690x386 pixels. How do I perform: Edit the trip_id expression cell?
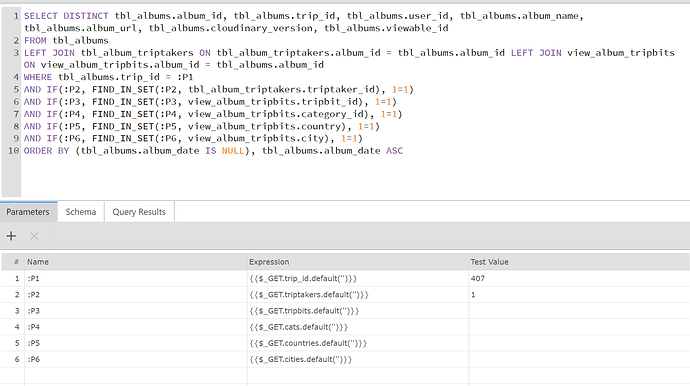coord(357,278)
